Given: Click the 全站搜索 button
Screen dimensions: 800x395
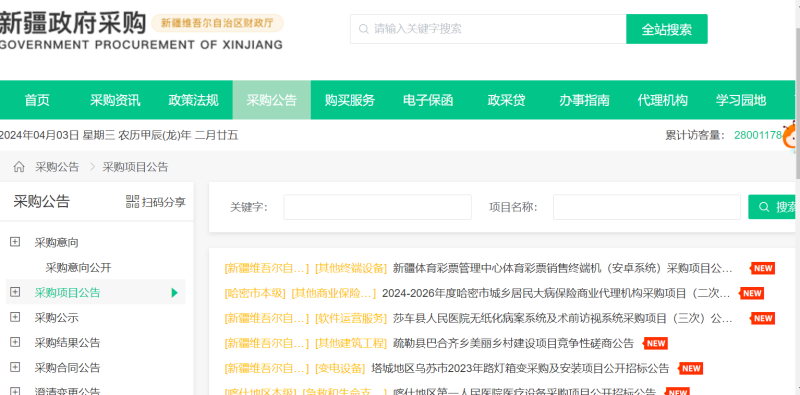Looking at the screenshot, I should pyautogui.click(x=667, y=29).
